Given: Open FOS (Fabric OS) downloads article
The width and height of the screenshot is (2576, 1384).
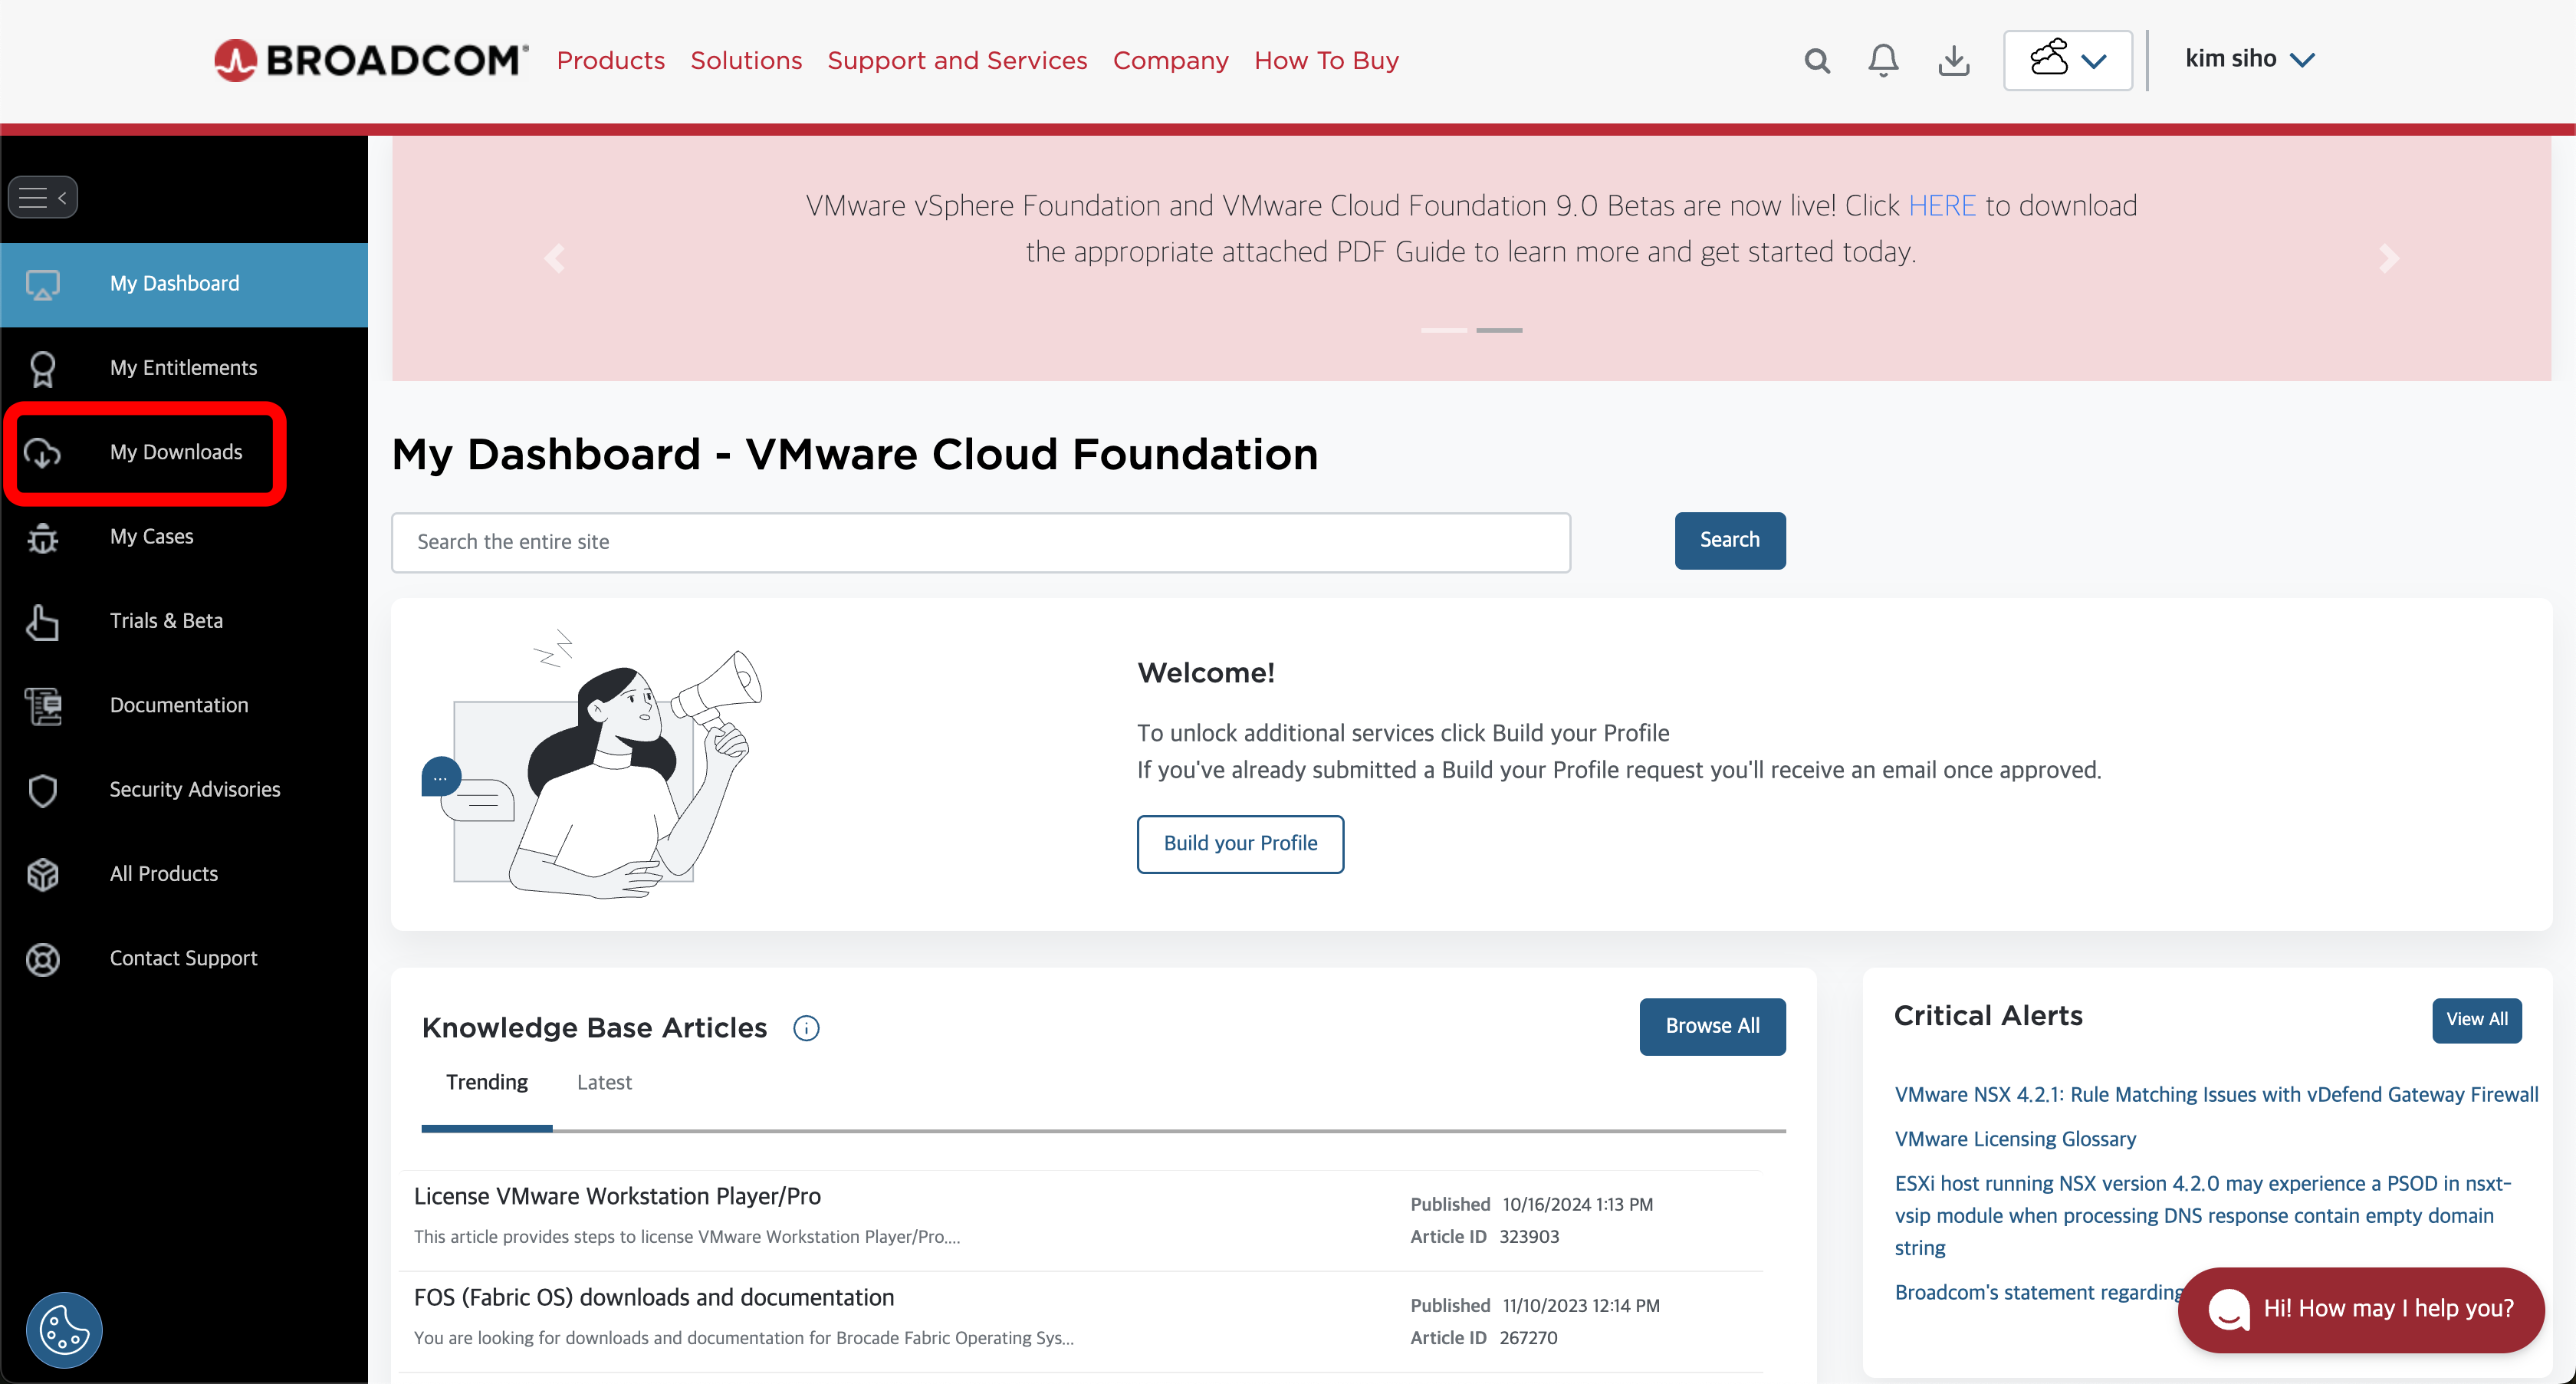Looking at the screenshot, I should tap(653, 1297).
